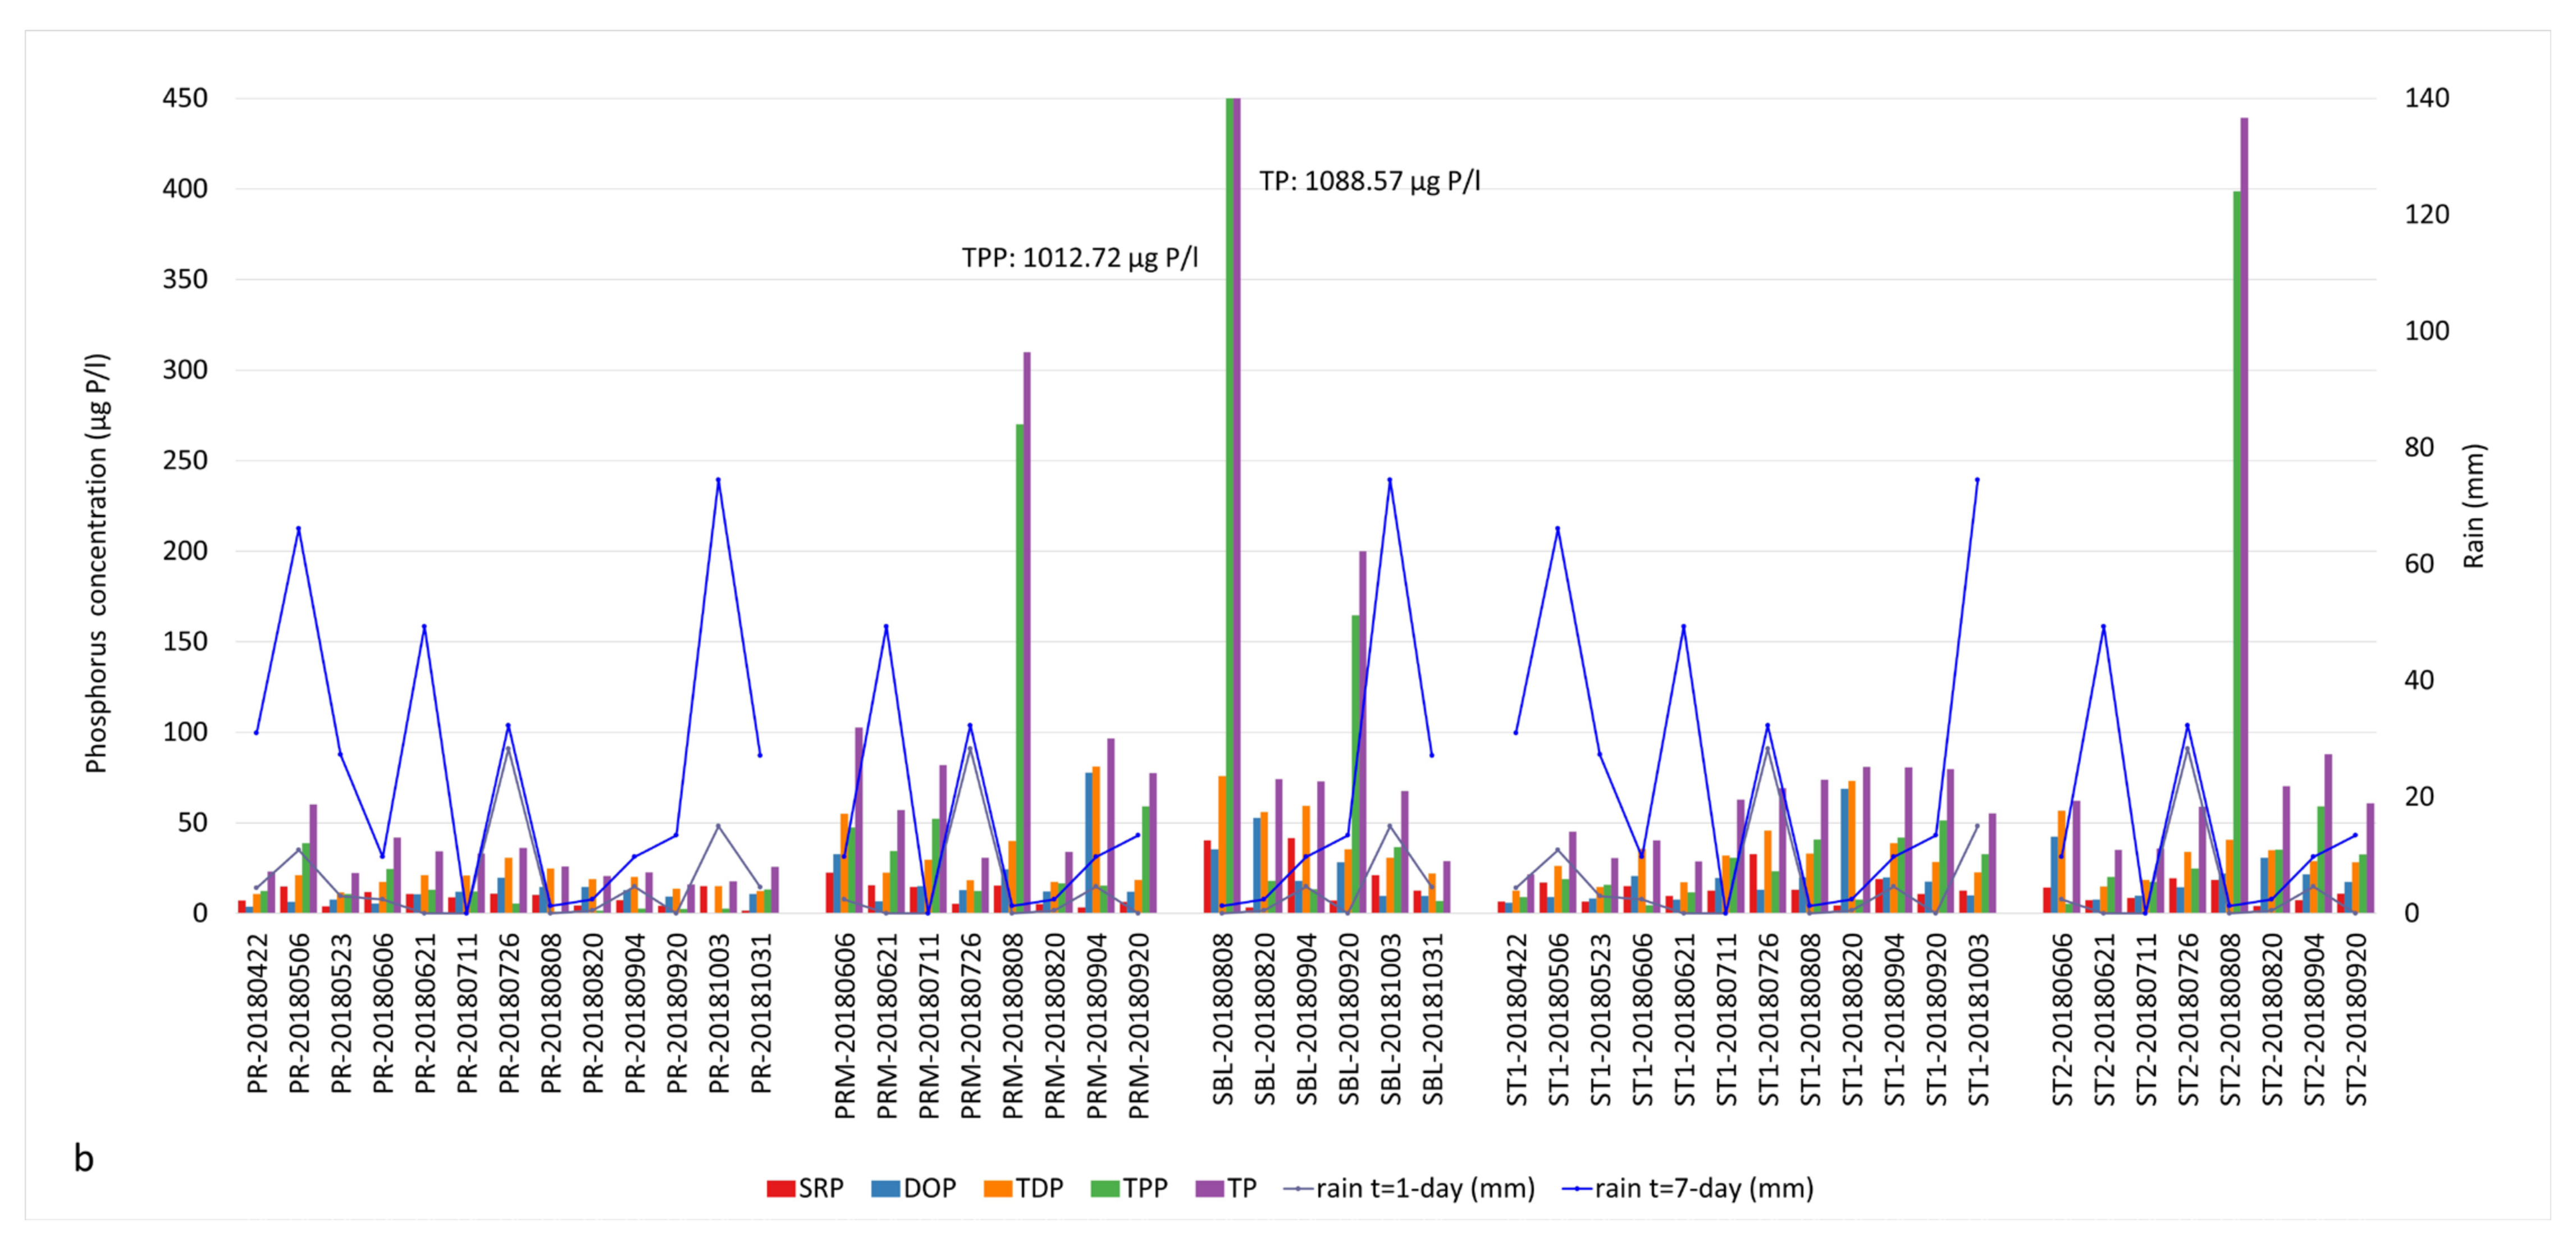This screenshot has height=1242, width=2576.
Task: Click the PRM-20180808 x-axis label
Action: pos(1013,1026)
